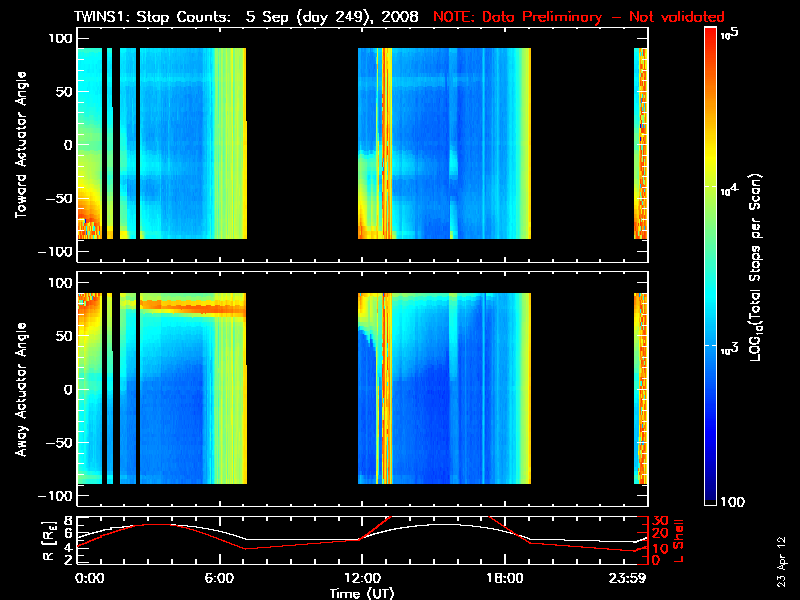Click the vertical color bar scale
The width and height of the screenshot is (800, 600).
[711, 265]
